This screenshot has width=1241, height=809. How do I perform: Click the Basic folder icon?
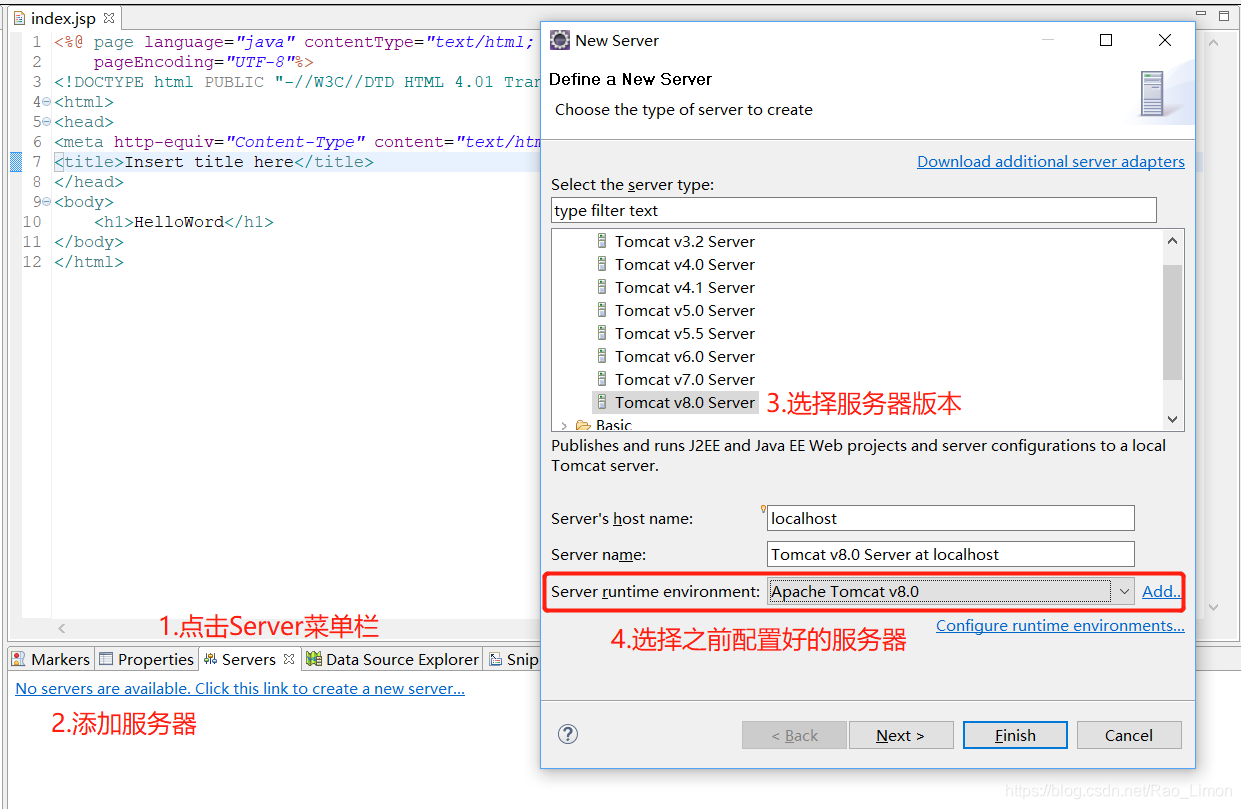pos(583,425)
